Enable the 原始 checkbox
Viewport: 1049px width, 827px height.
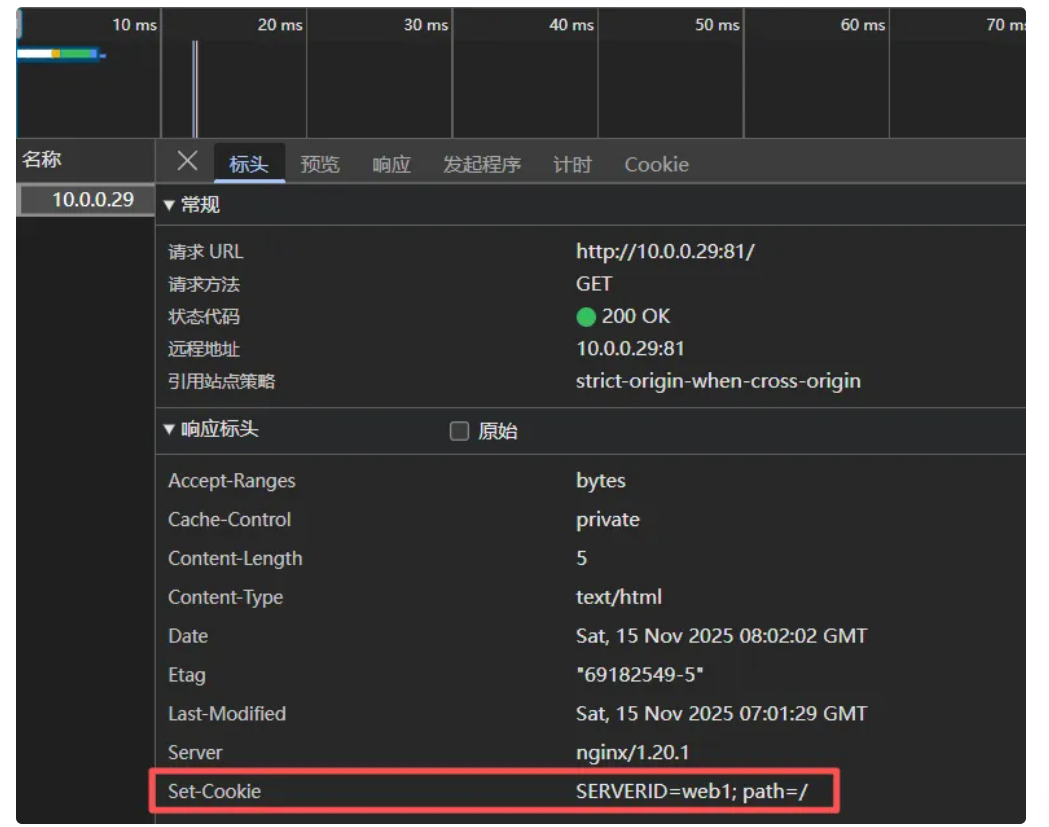coord(459,432)
